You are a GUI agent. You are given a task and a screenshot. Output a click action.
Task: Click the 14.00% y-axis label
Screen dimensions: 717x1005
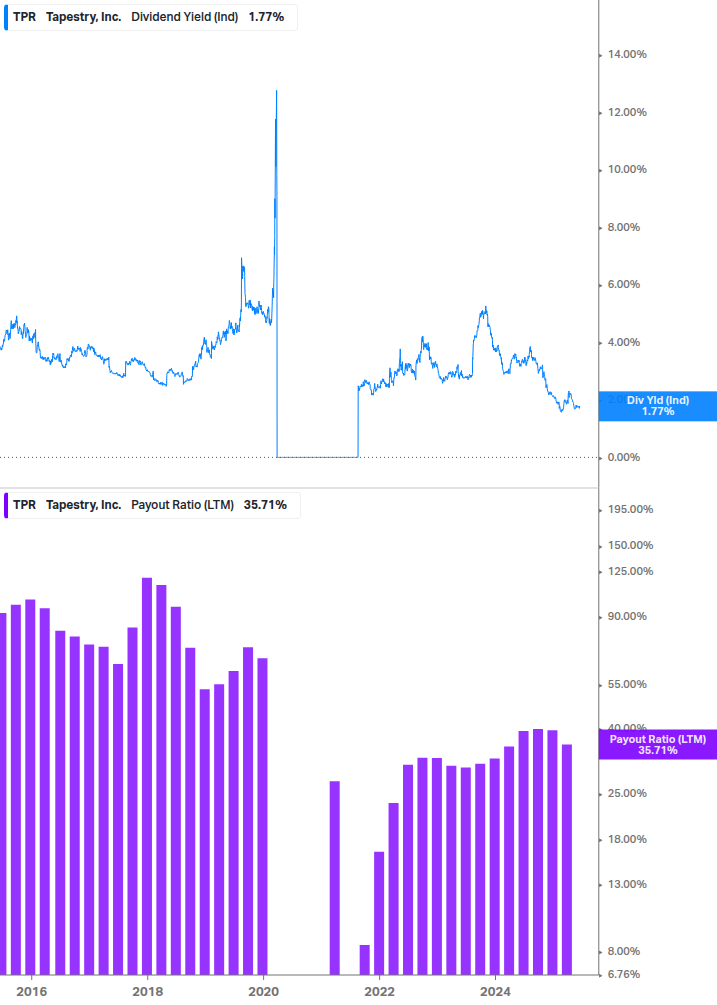point(627,54)
